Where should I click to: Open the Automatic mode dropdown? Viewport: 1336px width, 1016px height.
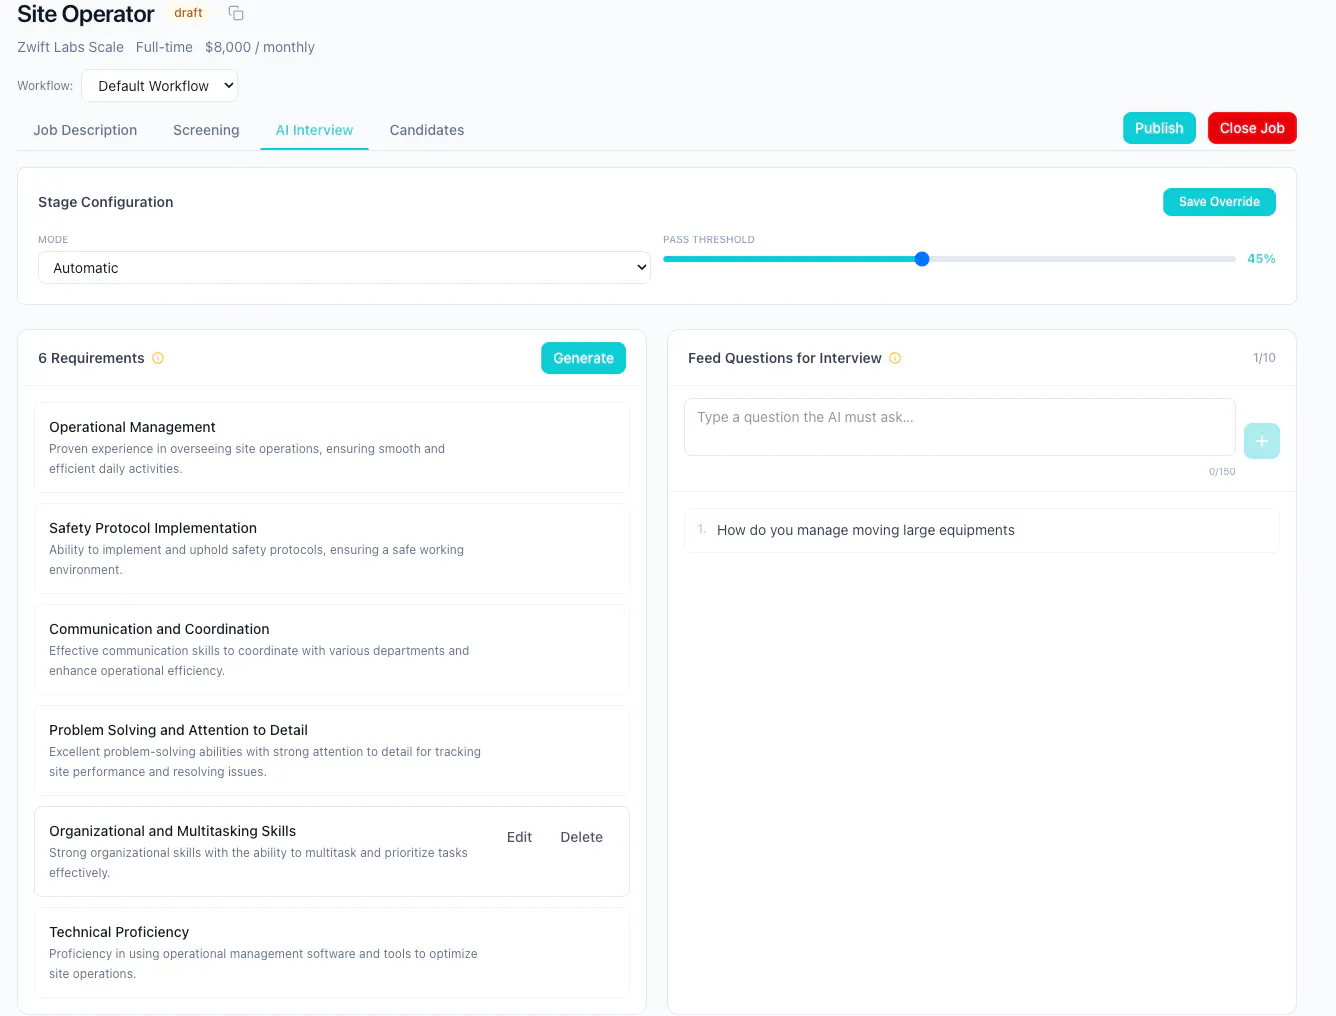pos(344,268)
